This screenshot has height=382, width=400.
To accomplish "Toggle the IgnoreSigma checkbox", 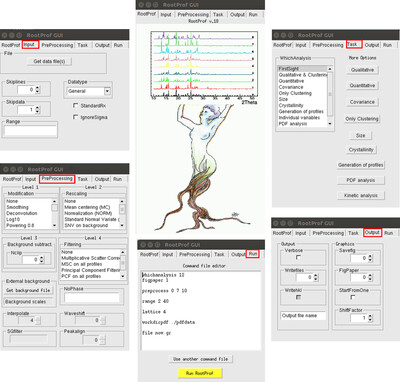I will [76, 117].
